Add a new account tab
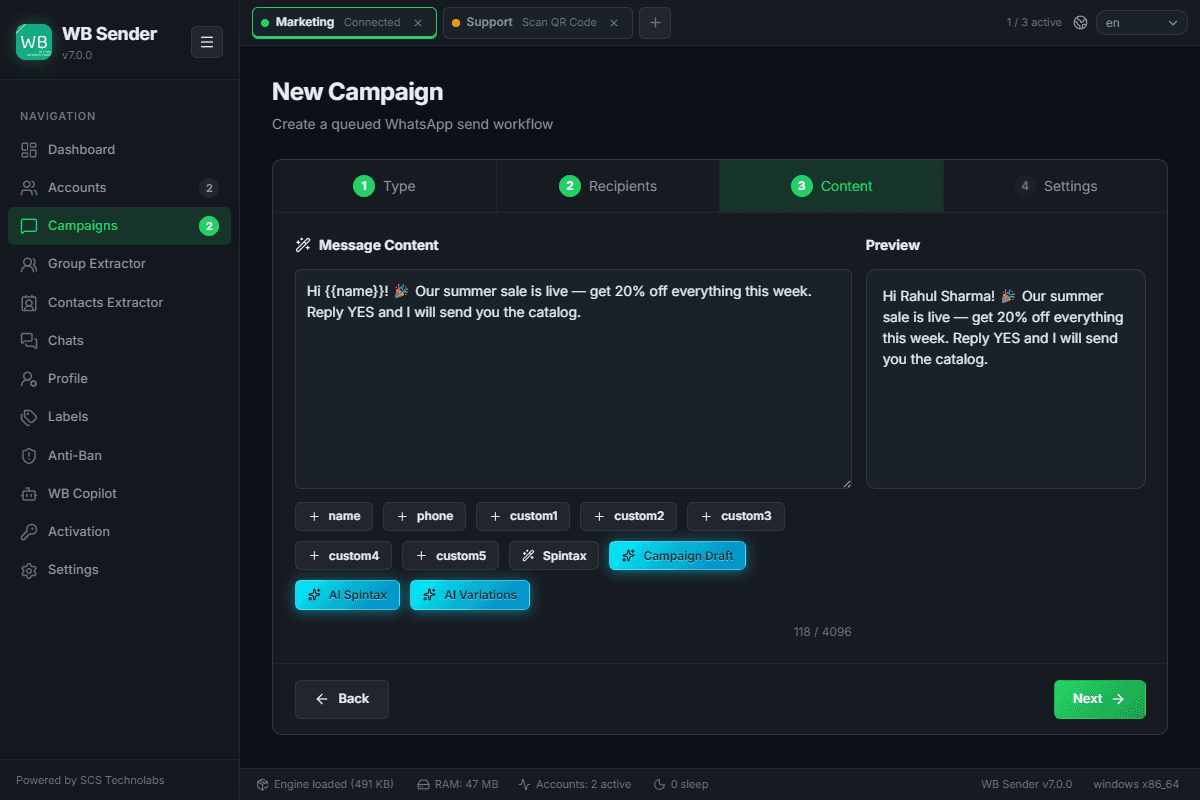This screenshot has width=1200, height=800. pyautogui.click(x=655, y=22)
